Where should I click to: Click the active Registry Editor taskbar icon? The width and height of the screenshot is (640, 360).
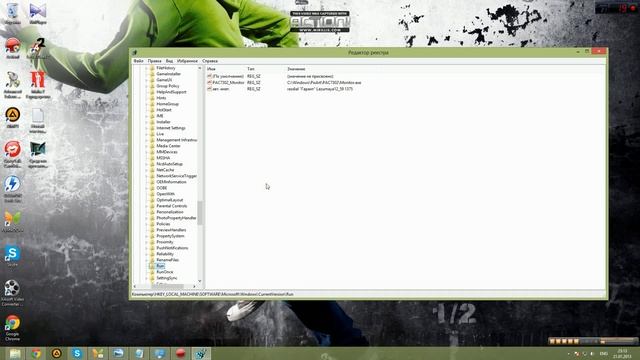[201, 353]
